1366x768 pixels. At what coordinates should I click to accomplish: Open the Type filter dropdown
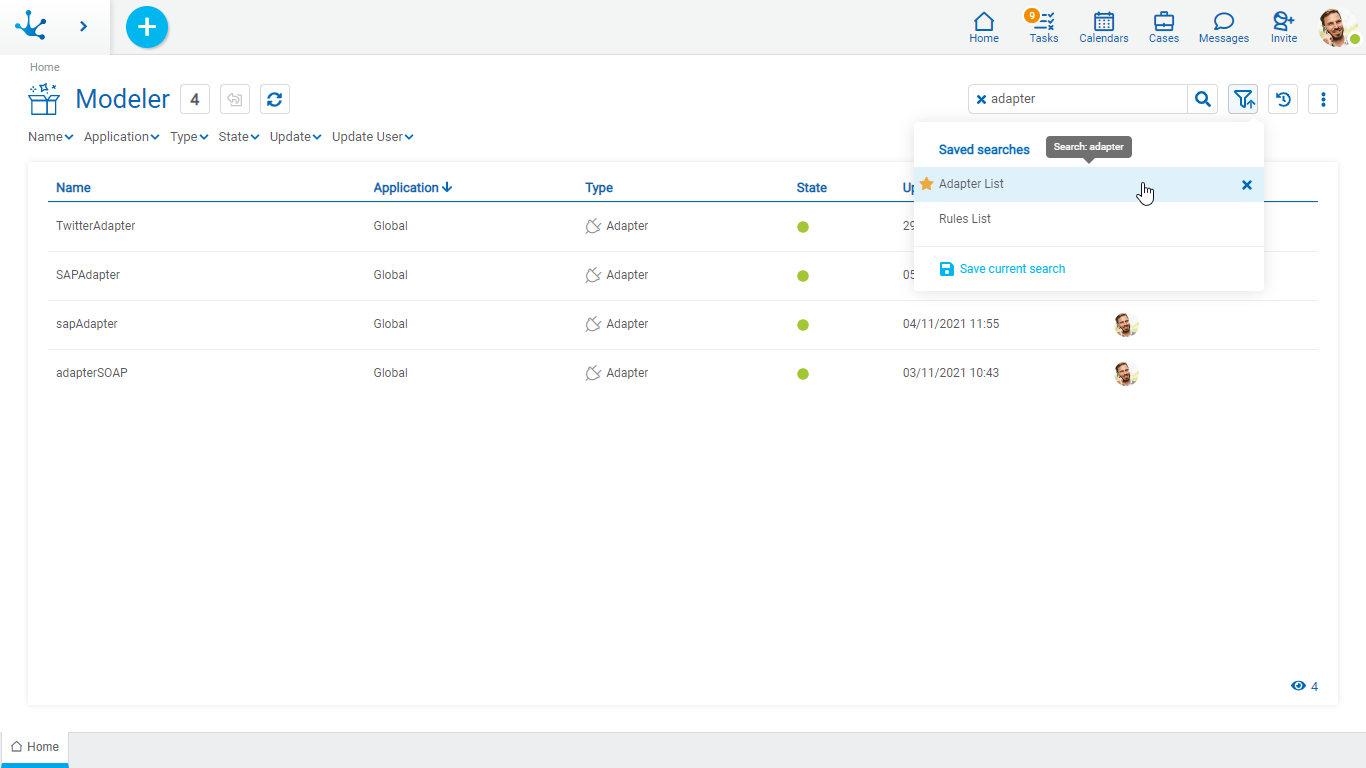189,137
